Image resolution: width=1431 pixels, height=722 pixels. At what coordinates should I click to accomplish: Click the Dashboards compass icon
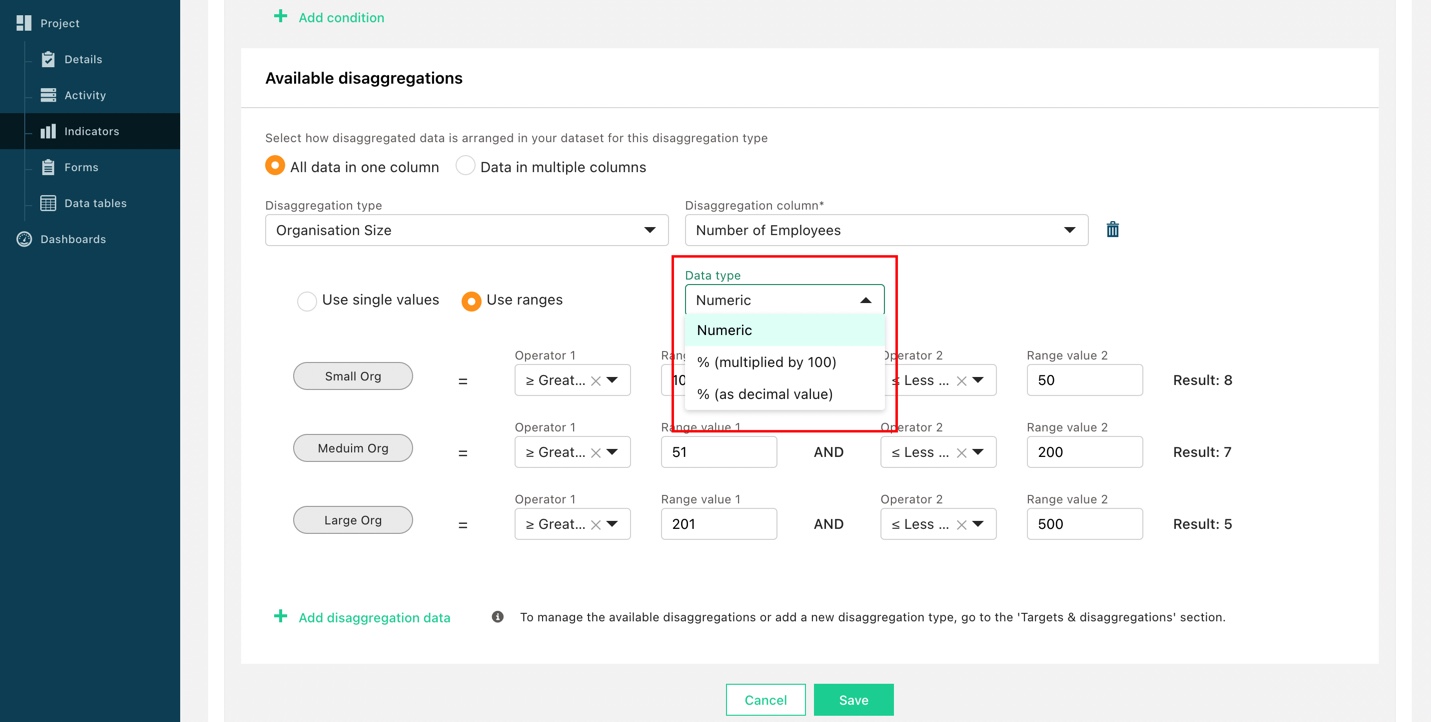(x=23, y=239)
